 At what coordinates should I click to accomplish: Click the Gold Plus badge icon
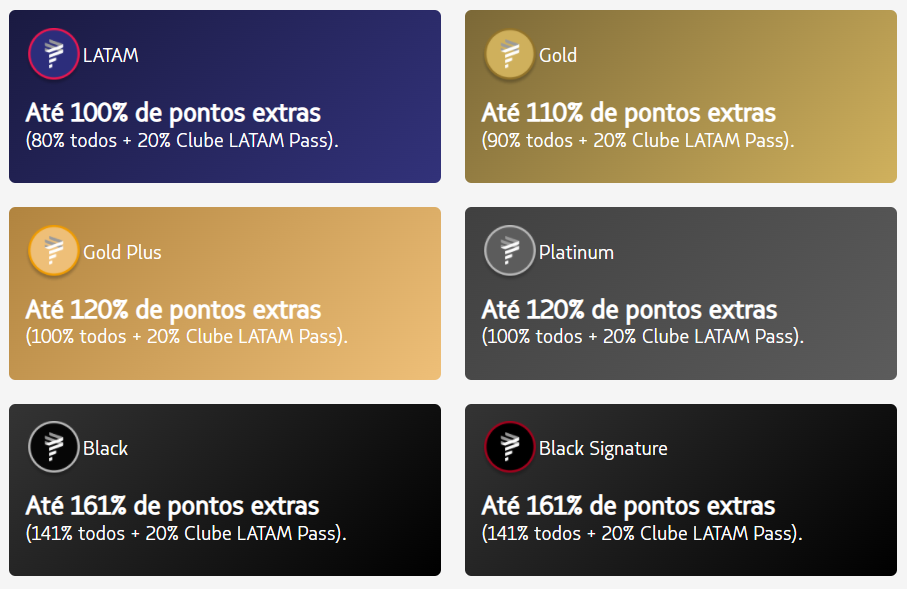[52, 251]
